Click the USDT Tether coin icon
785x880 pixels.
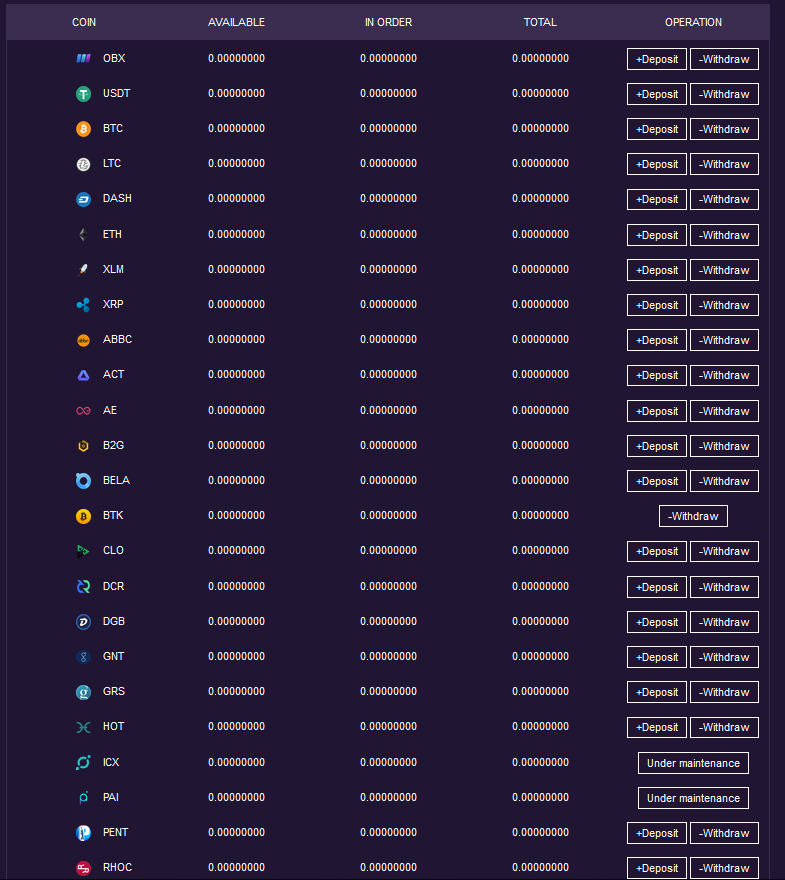coord(84,94)
